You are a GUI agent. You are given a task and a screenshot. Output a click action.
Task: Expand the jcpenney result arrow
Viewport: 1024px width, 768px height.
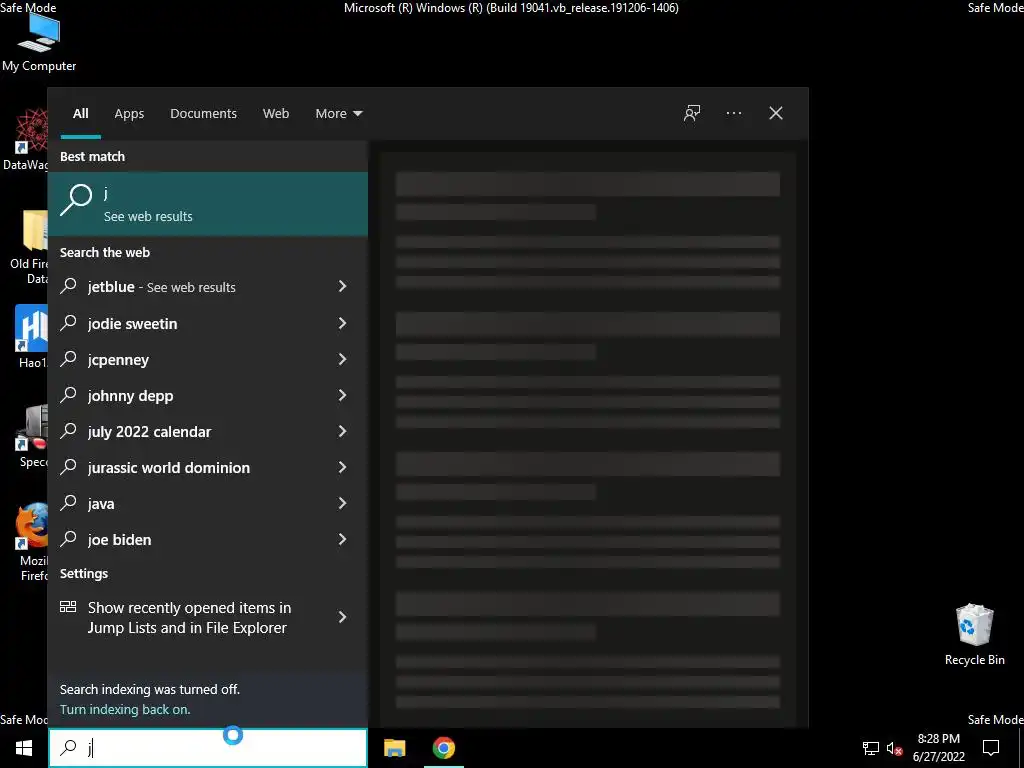coord(342,359)
